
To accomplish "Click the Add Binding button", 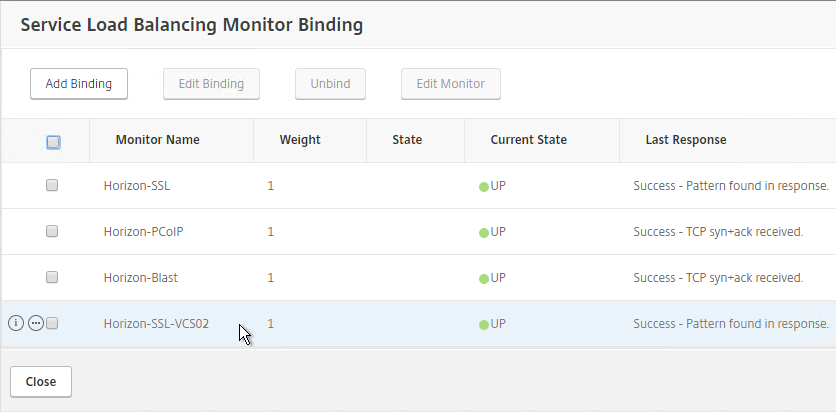I will [x=79, y=84].
